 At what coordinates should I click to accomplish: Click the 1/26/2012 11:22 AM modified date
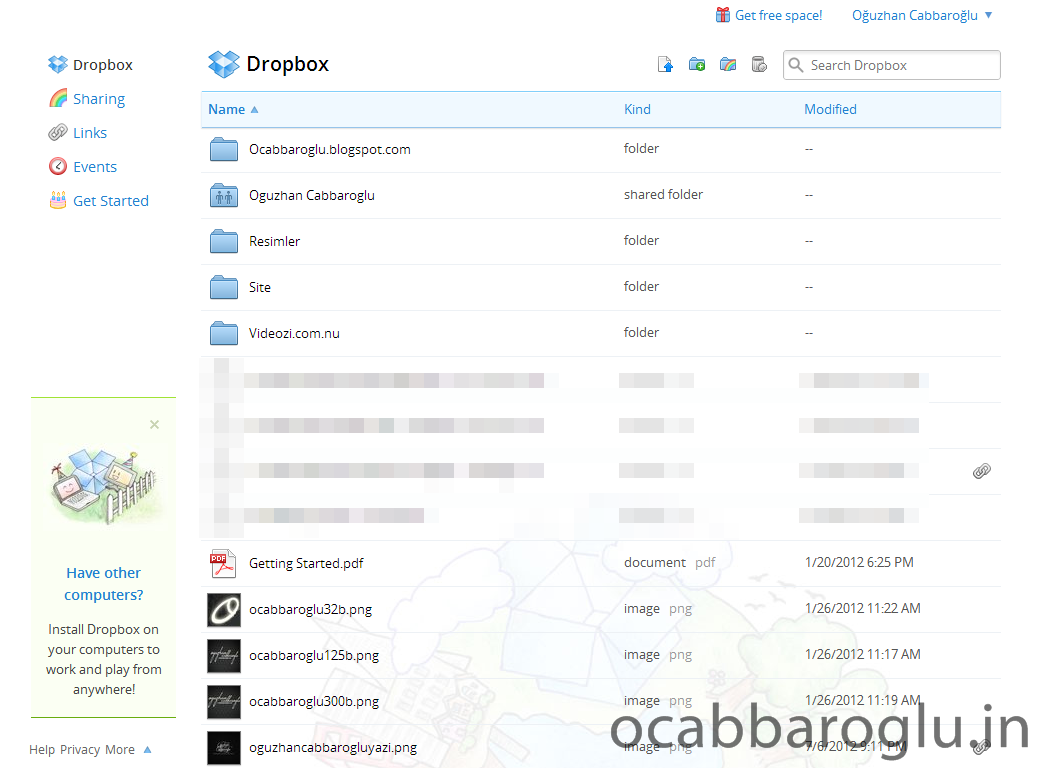point(862,609)
